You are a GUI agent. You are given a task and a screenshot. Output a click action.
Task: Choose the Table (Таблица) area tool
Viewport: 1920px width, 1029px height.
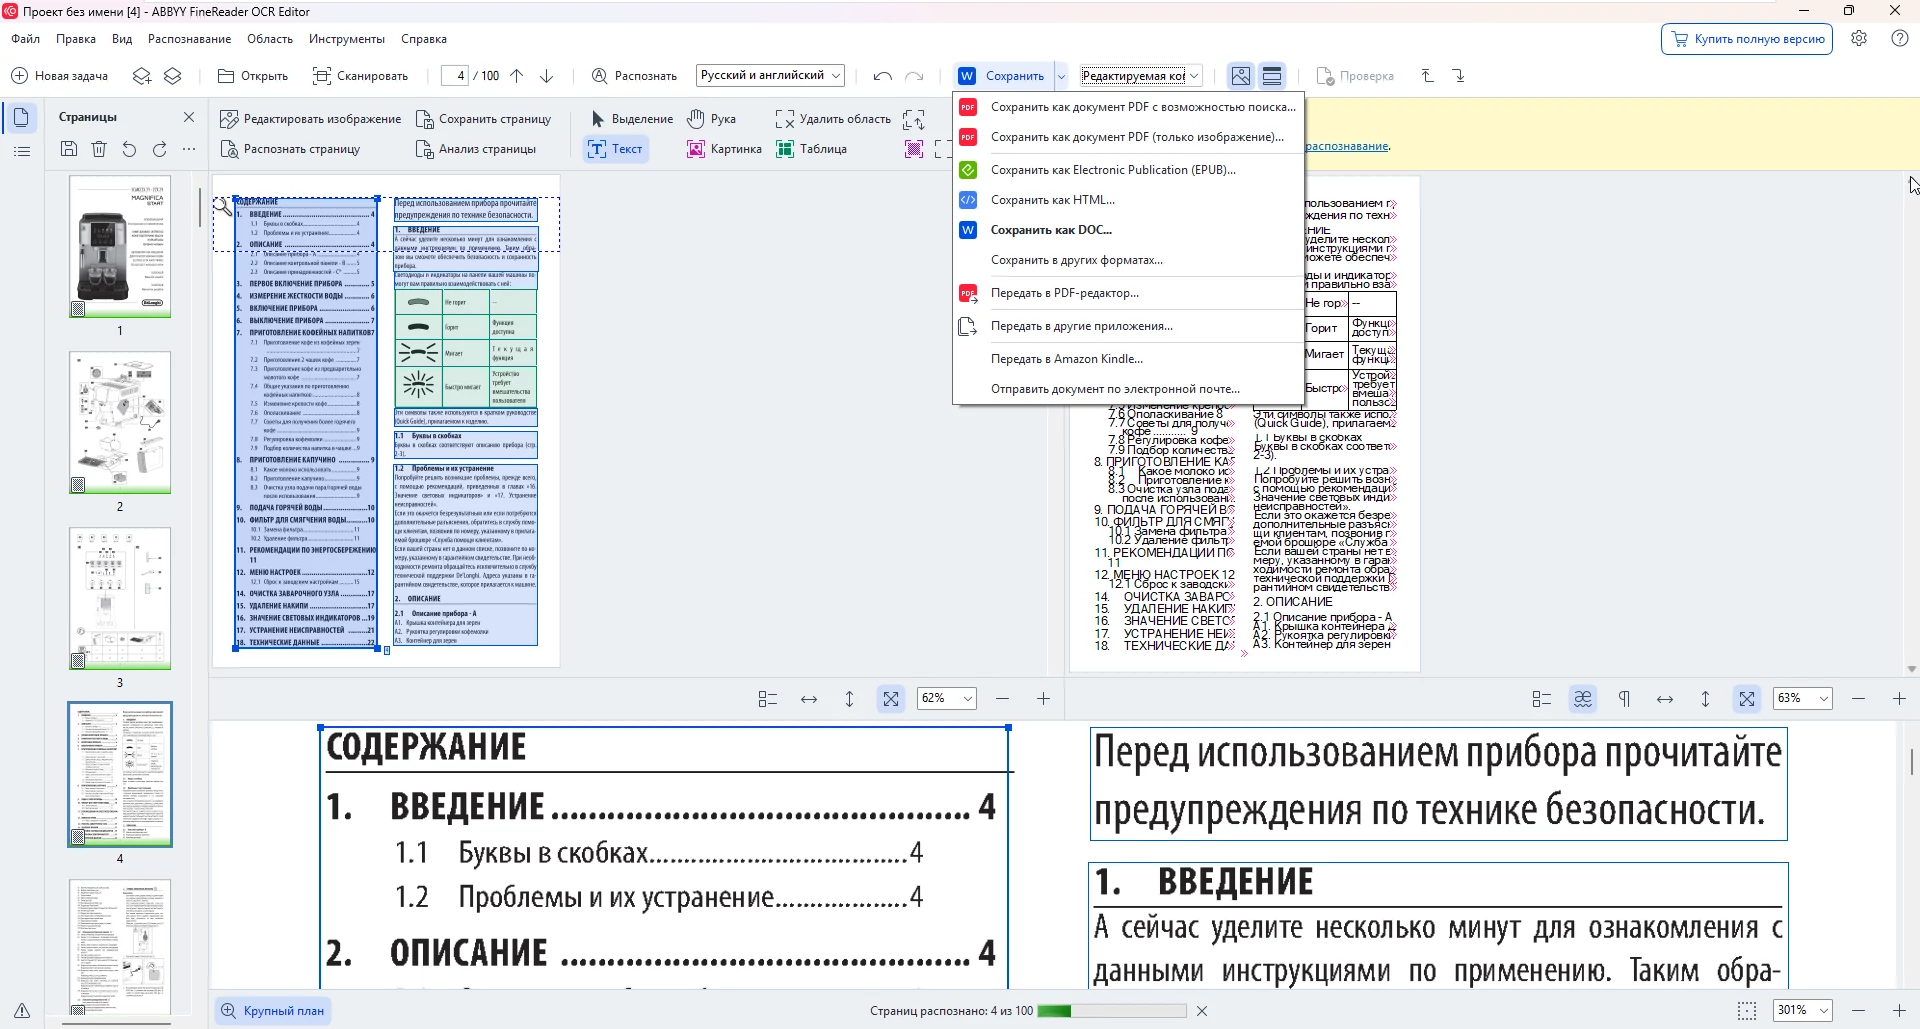pyautogui.click(x=811, y=149)
